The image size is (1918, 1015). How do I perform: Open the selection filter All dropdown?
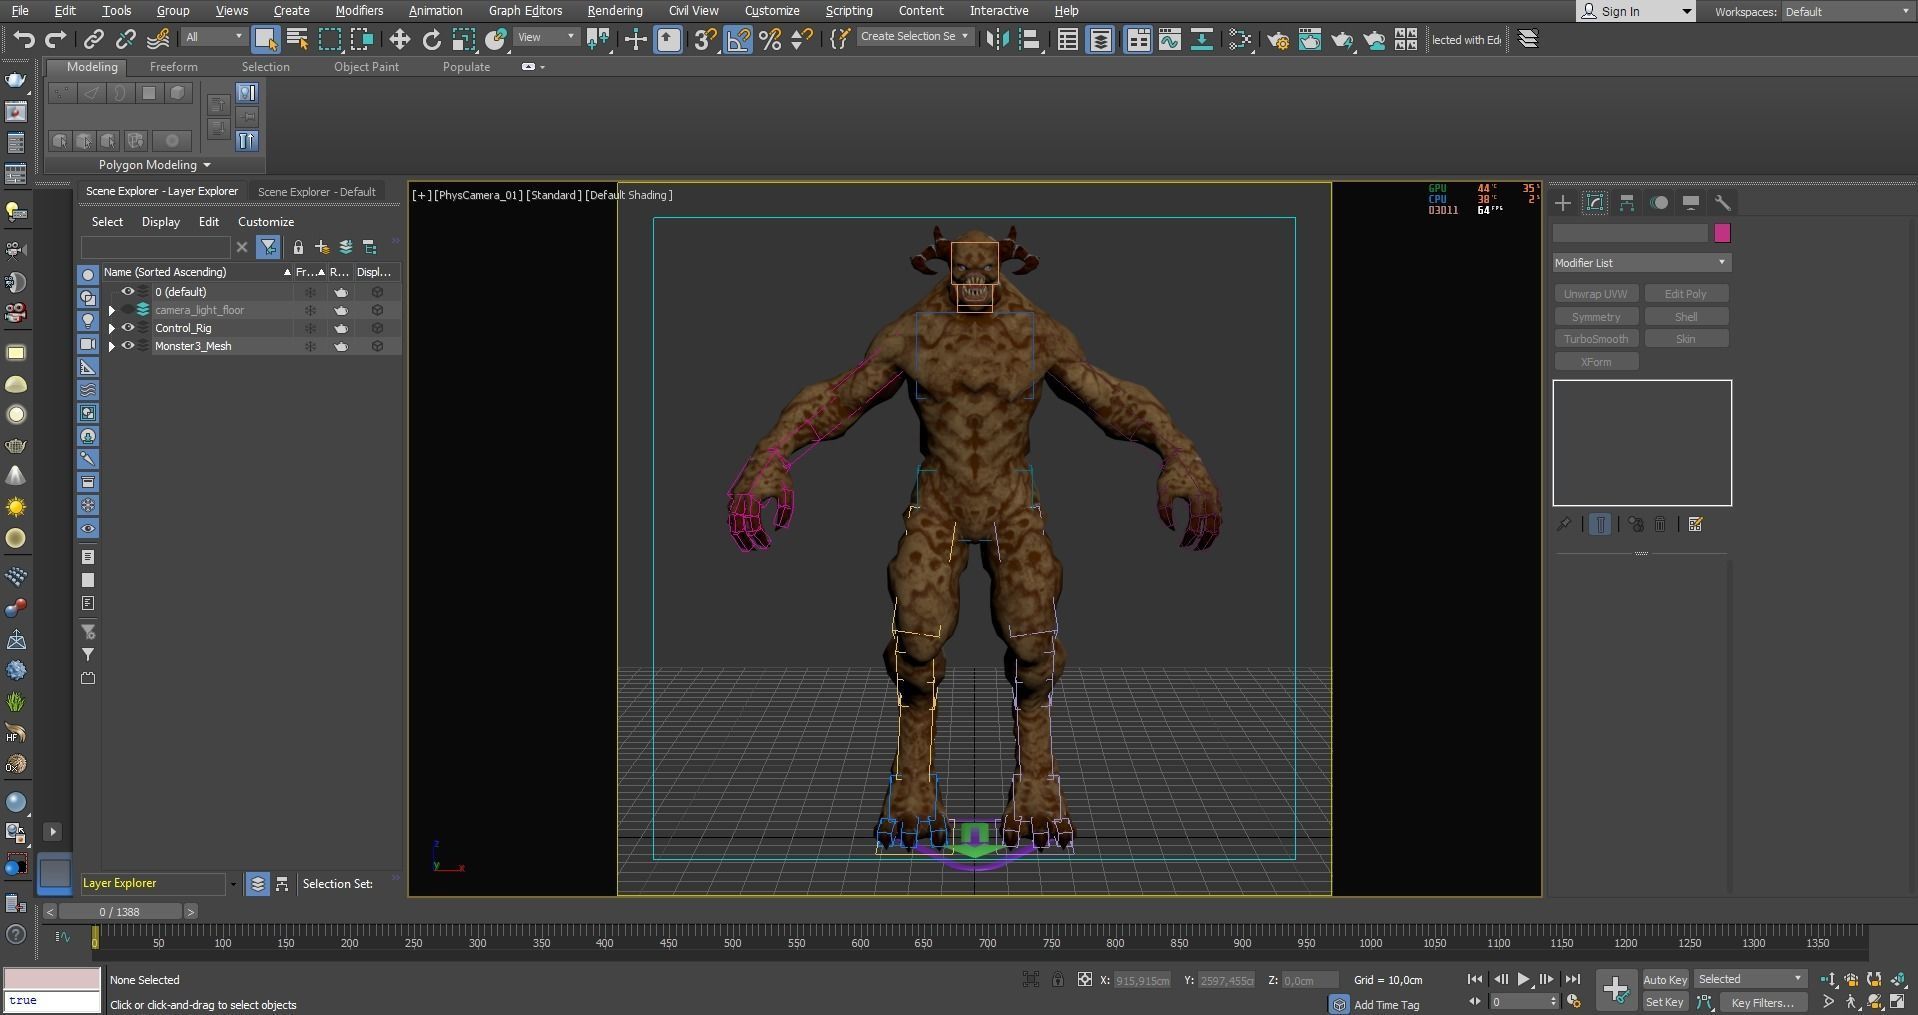click(213, 37)
